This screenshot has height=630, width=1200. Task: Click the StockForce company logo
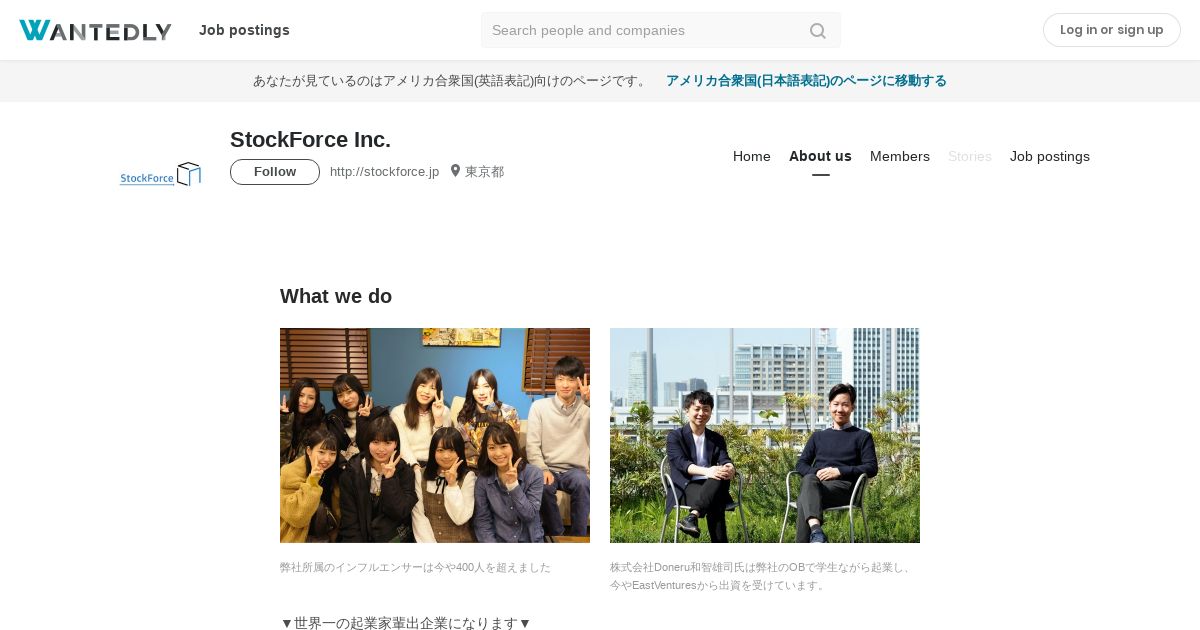point(160,174)
